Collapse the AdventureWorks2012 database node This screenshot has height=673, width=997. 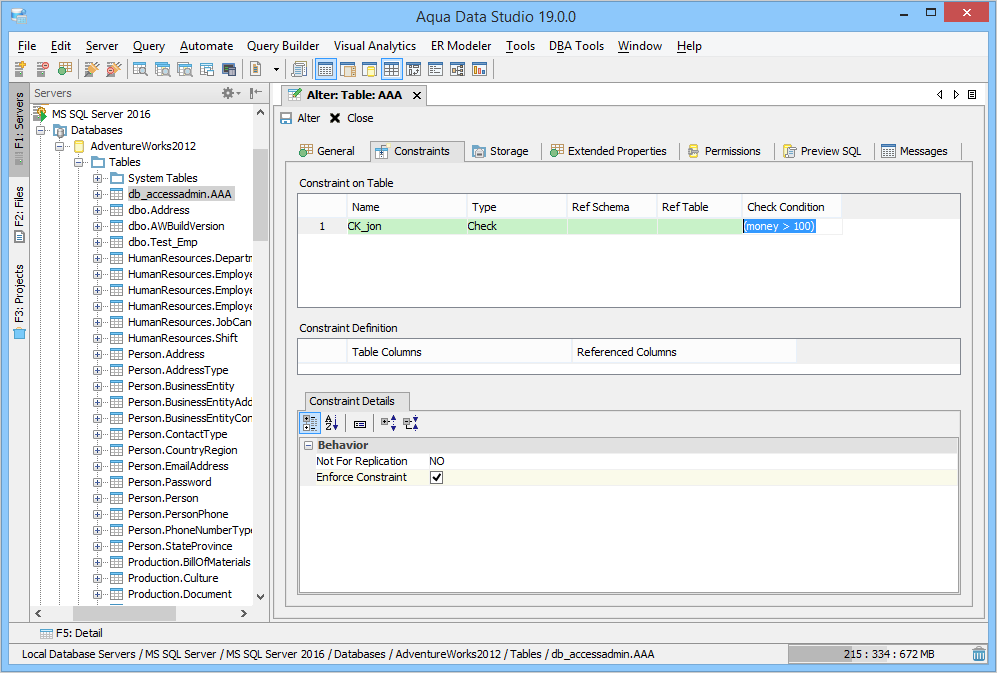point(59,146)
